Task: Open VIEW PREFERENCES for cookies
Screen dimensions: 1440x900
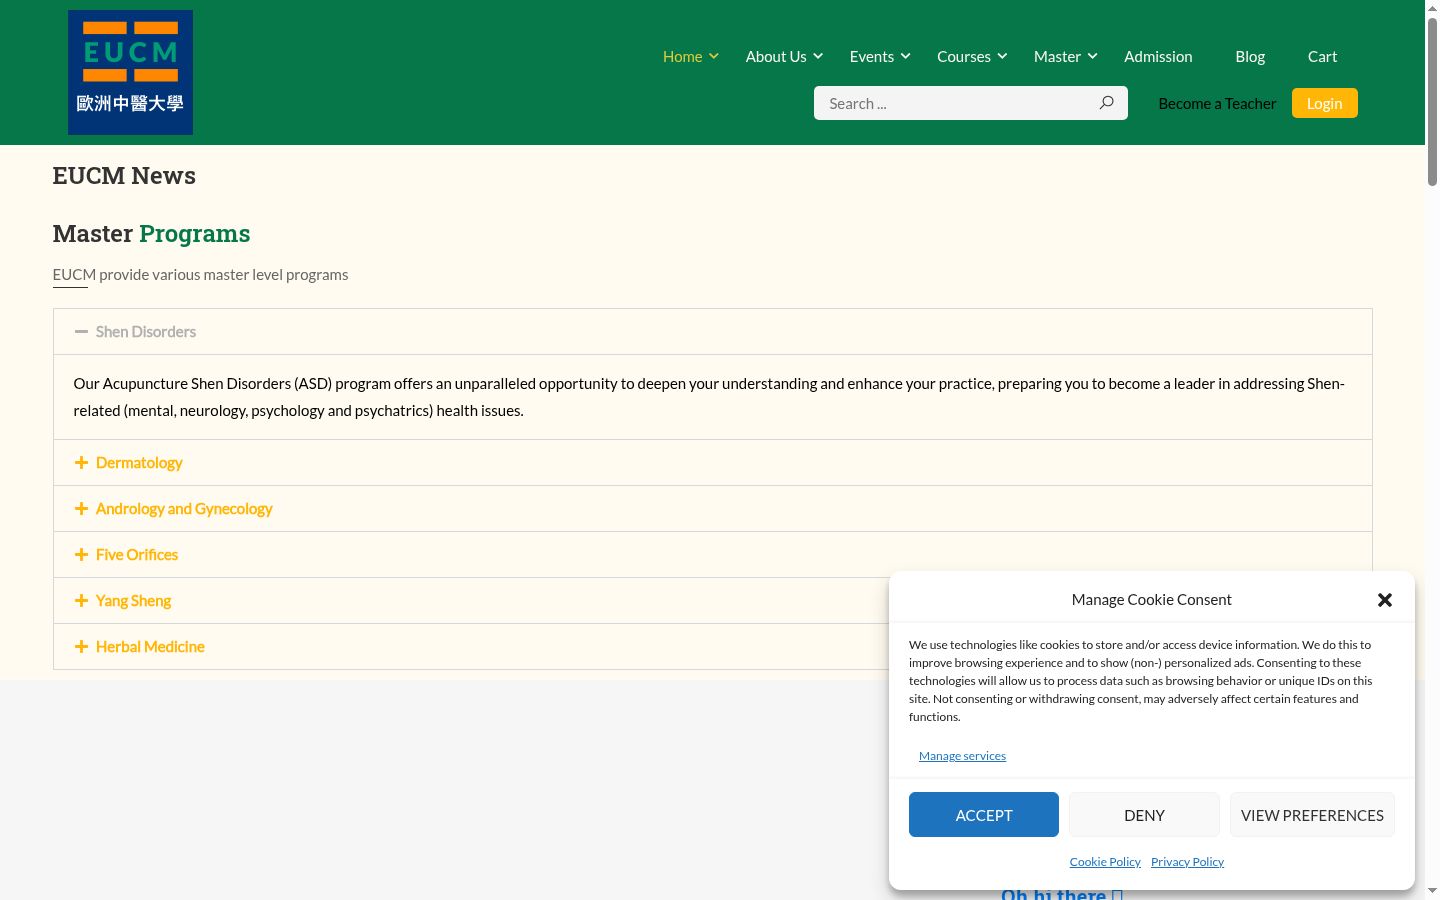Action: [x=1312, y=815]
